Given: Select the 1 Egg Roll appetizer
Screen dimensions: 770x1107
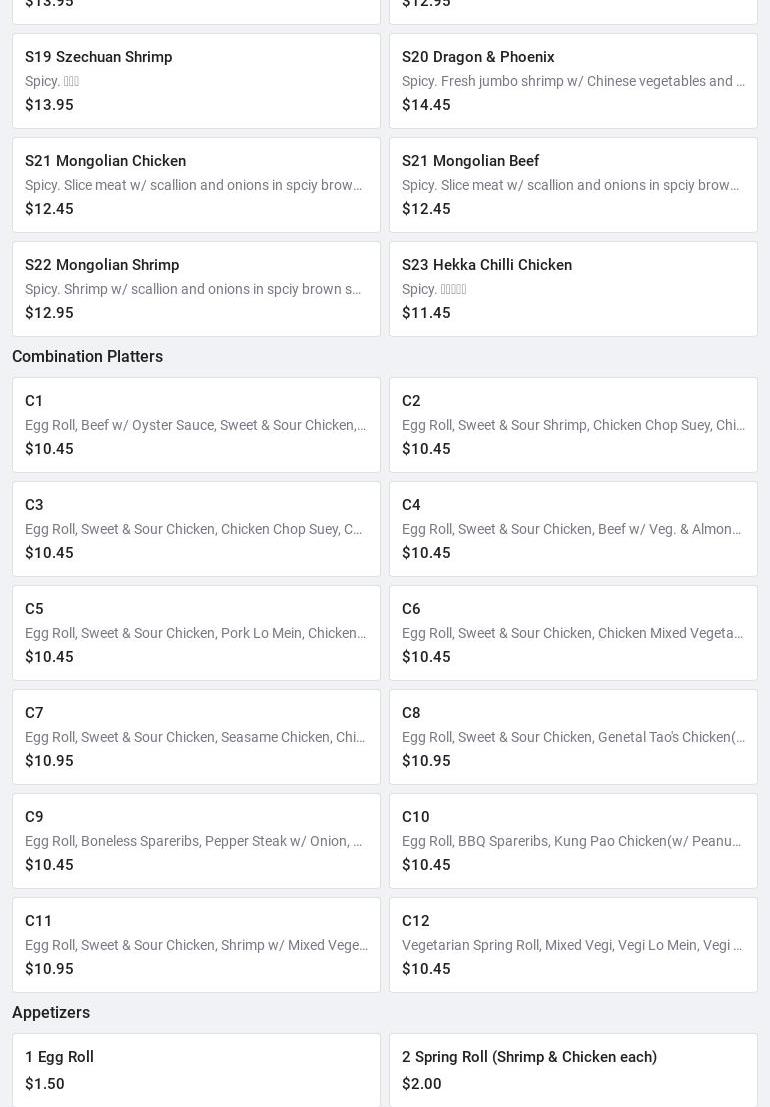Looking at the screenshot, I should pyautogui.click(x=196, y=1070).
